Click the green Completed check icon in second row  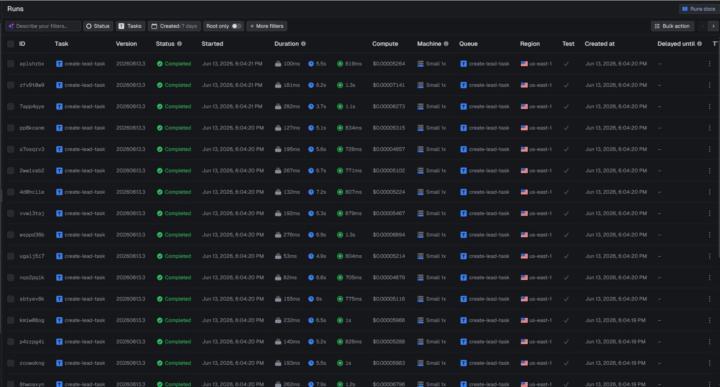point(159,85)
